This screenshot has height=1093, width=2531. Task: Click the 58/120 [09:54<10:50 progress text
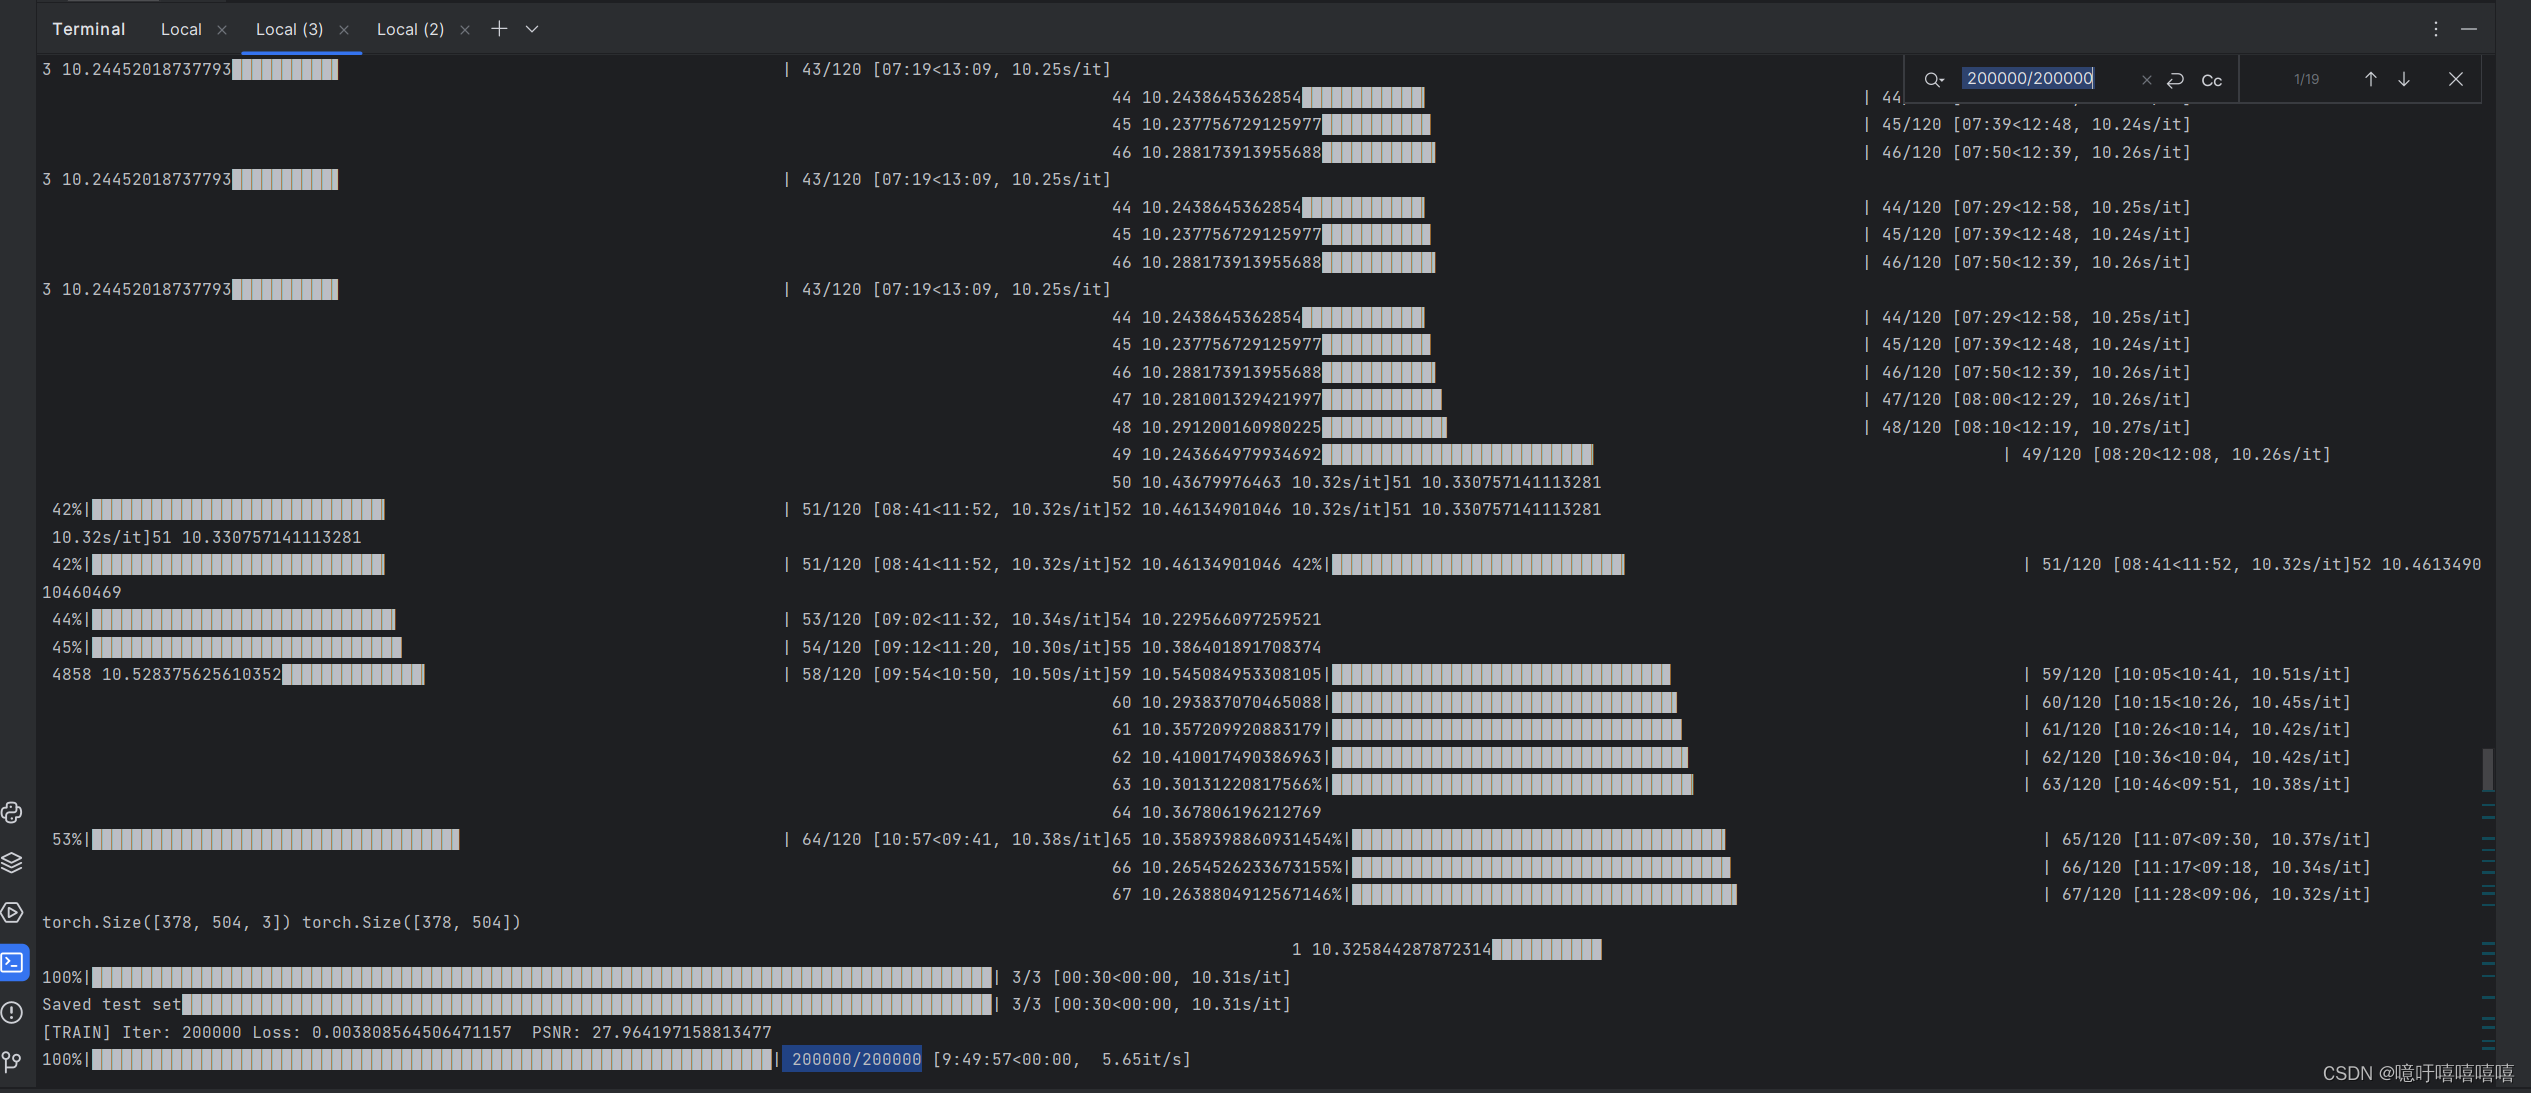tap(956, 674)
